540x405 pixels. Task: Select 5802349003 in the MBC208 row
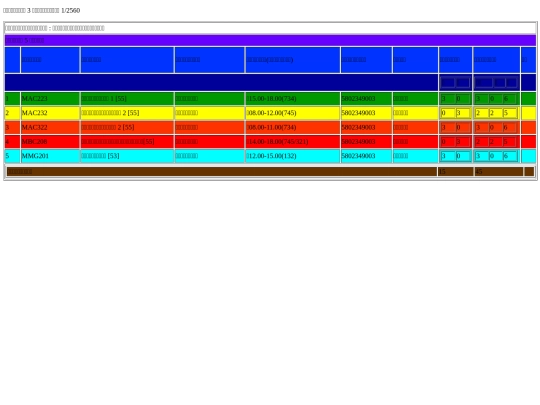pos(359,142)
